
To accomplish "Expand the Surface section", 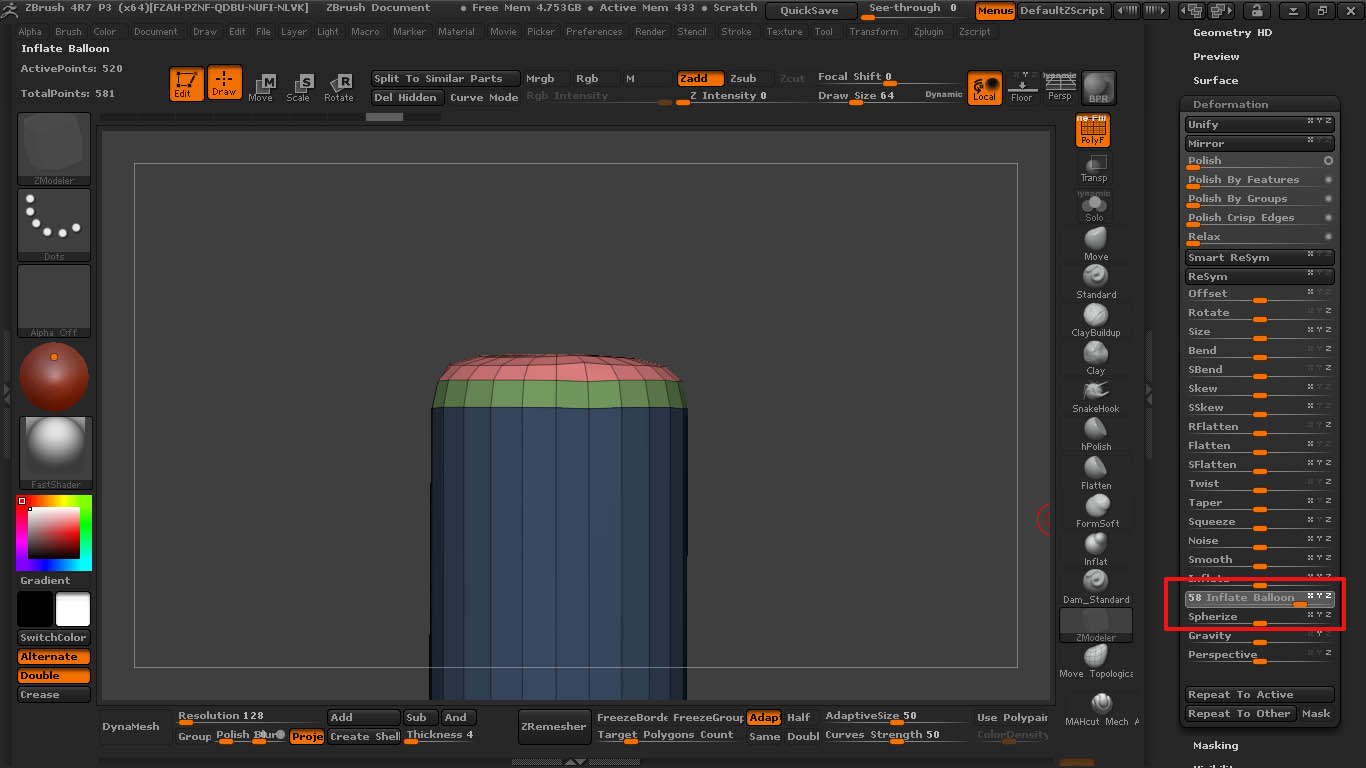I will click(x=1215, y=81).
